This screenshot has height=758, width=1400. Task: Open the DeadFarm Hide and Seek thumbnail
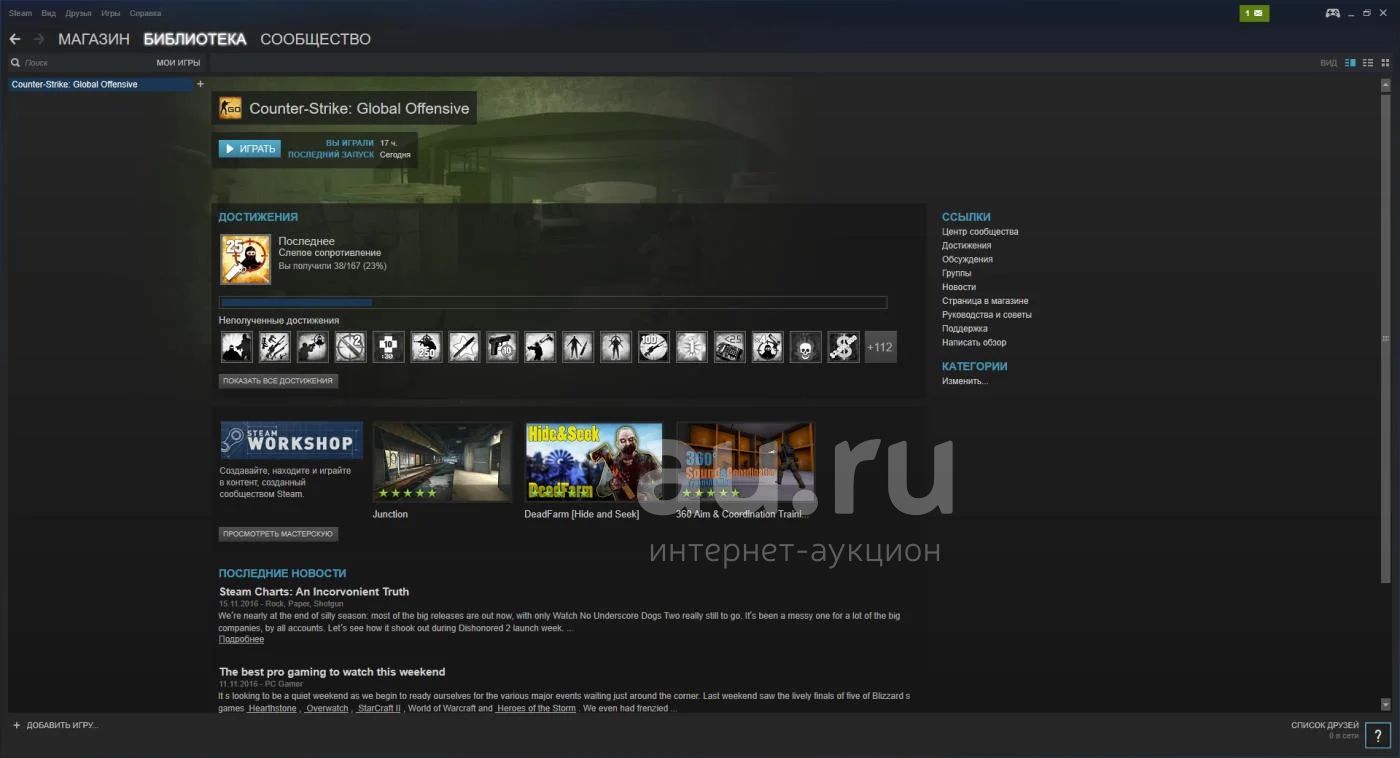click(x=594, y=461)
